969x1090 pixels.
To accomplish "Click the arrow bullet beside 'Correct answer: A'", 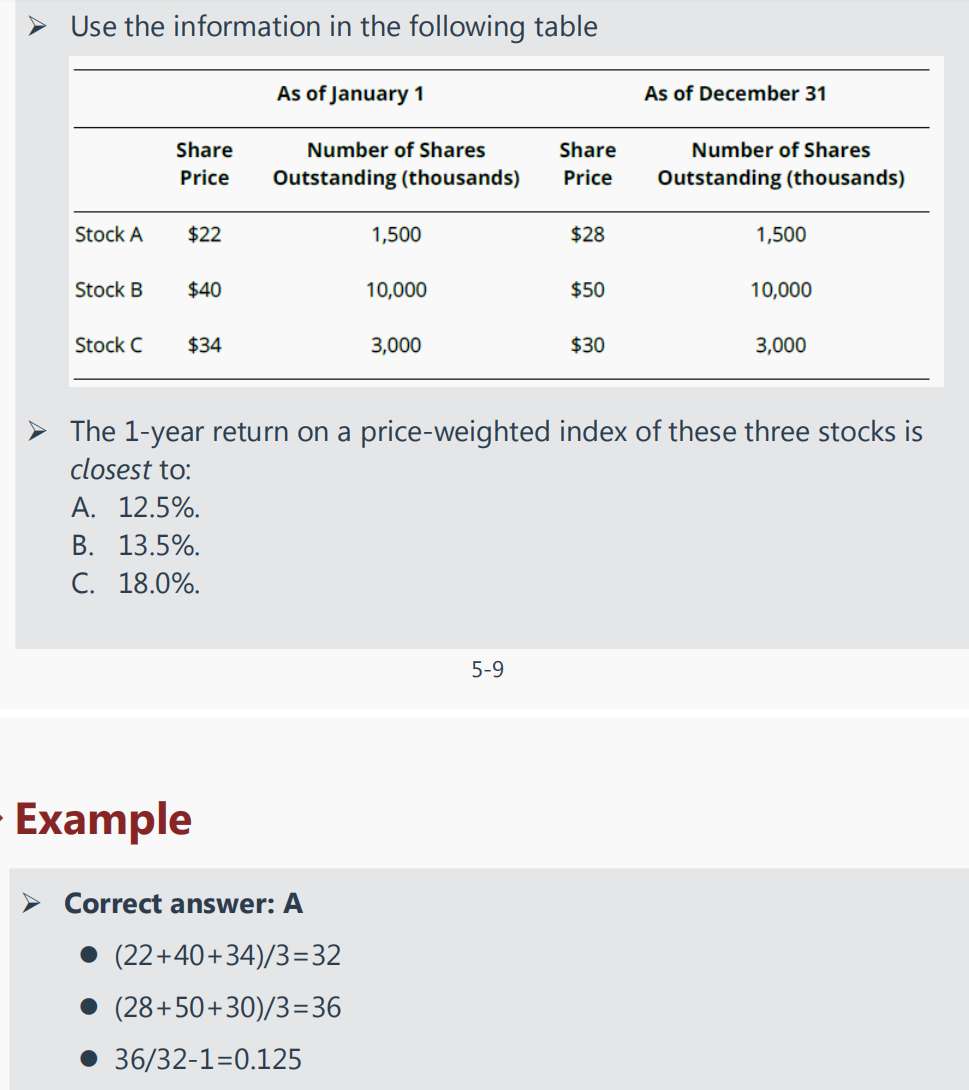I will click(x=35, y=904).
